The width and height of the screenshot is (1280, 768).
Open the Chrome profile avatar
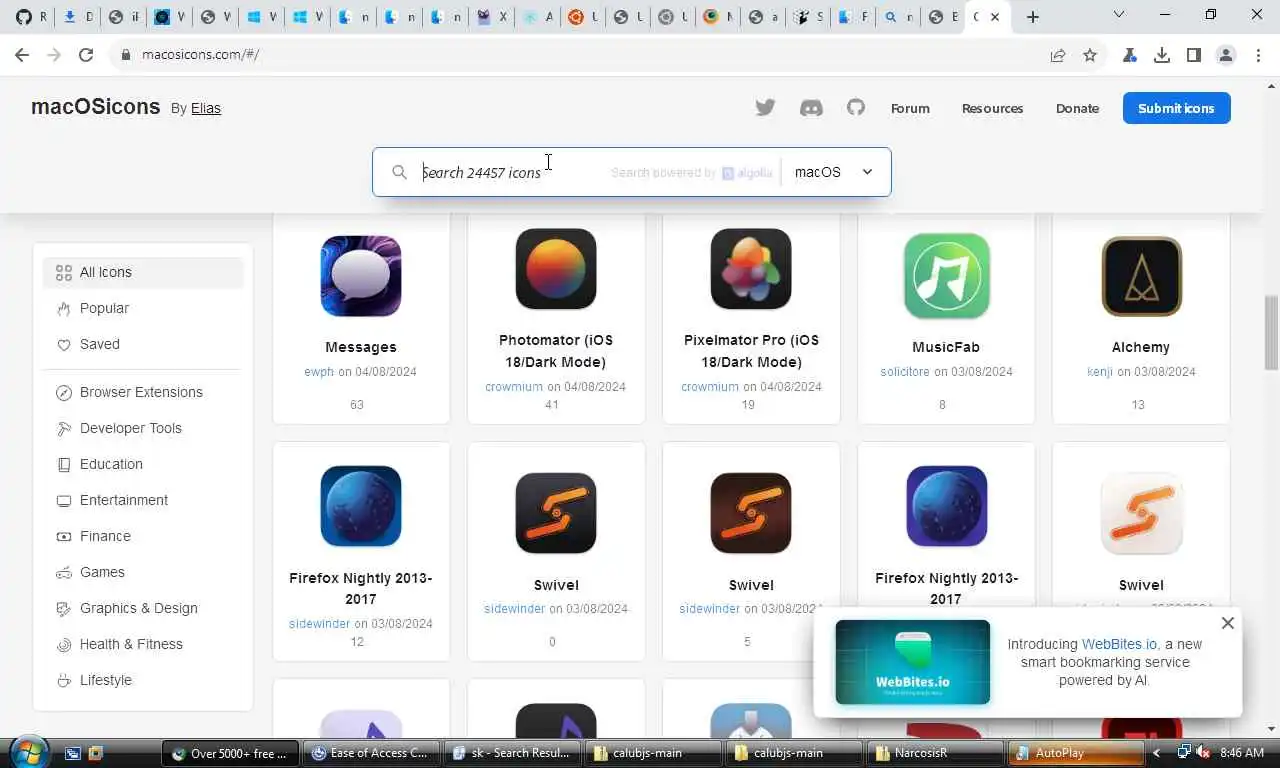(x=1226, y=55)
